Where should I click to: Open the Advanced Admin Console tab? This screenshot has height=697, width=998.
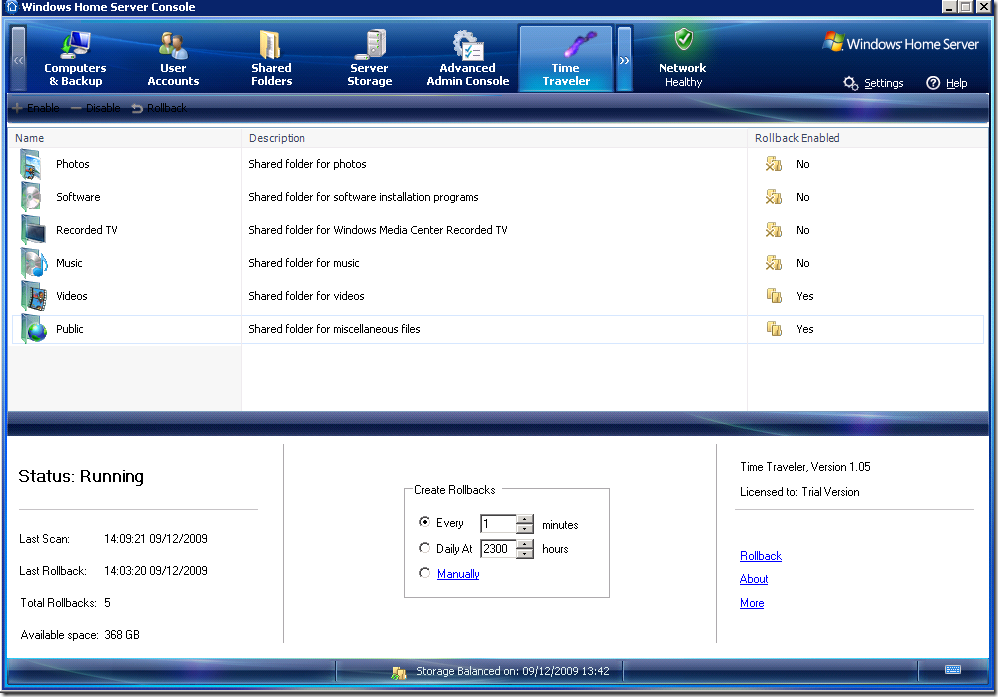click(467, 59)
